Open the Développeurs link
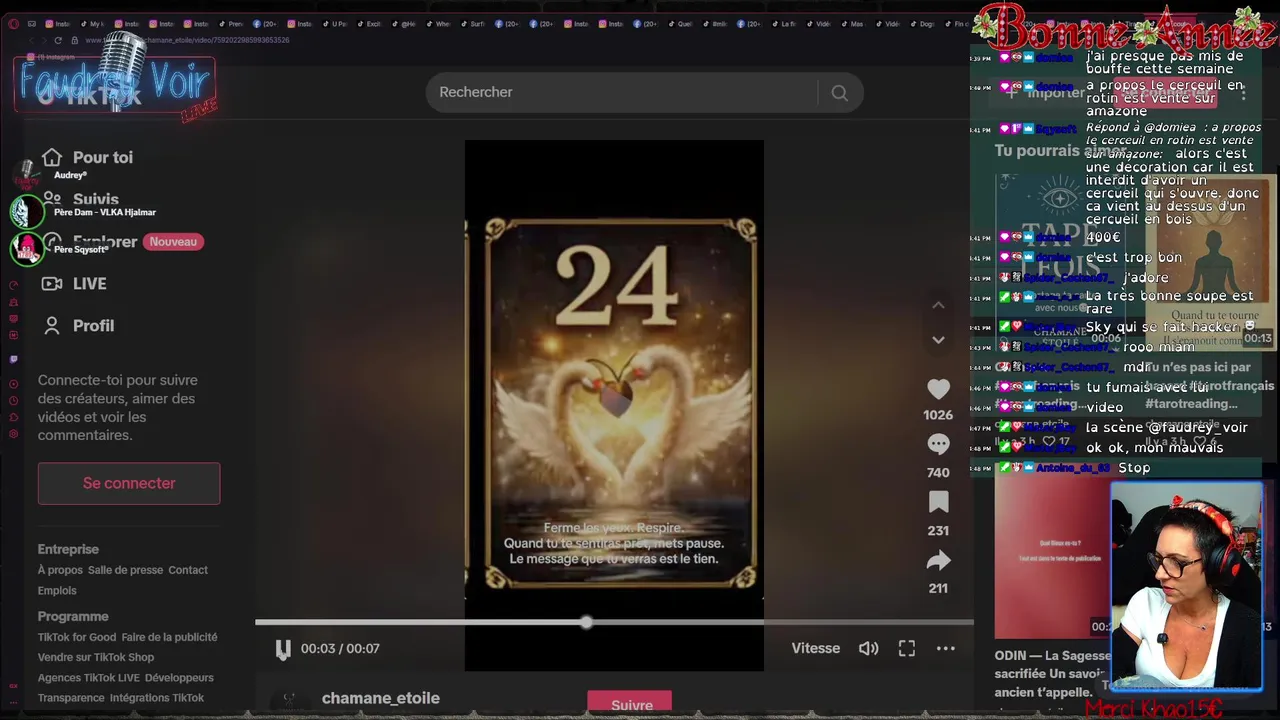1280x720 pixels. [179, 678]
